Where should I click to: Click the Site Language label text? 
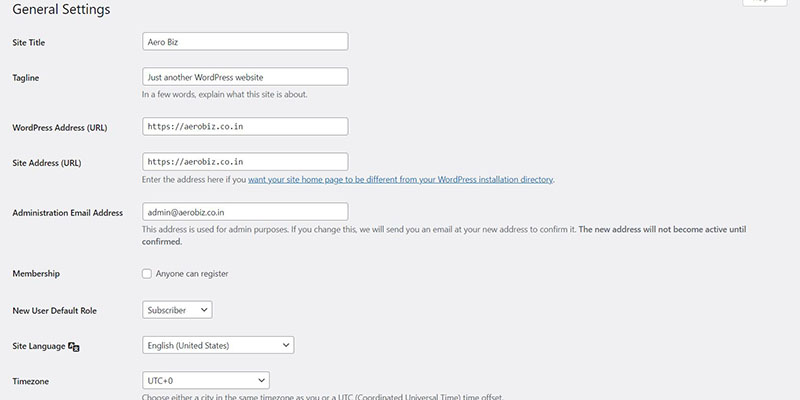[39, 346]
